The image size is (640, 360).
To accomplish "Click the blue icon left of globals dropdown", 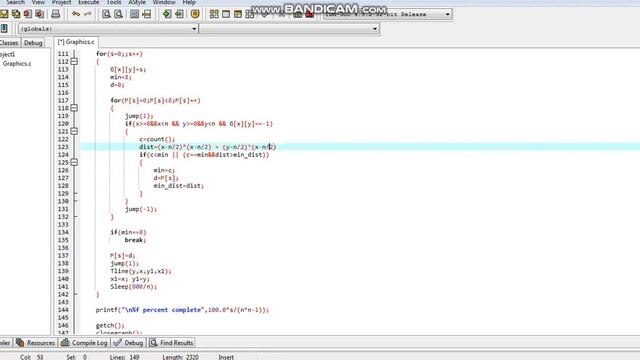I will tap(4, 29).
